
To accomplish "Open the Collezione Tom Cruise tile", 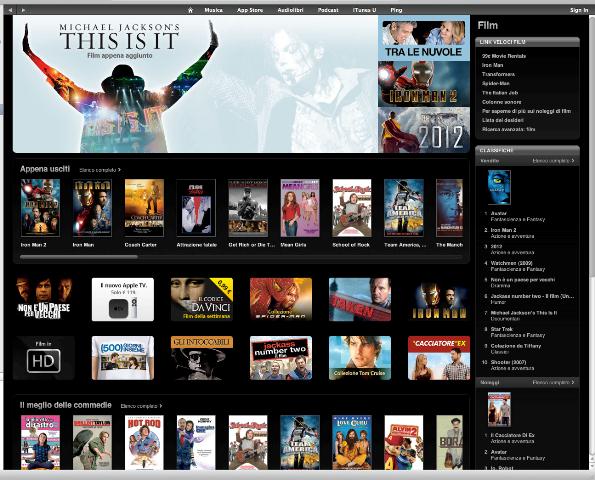I will [360, 358].
